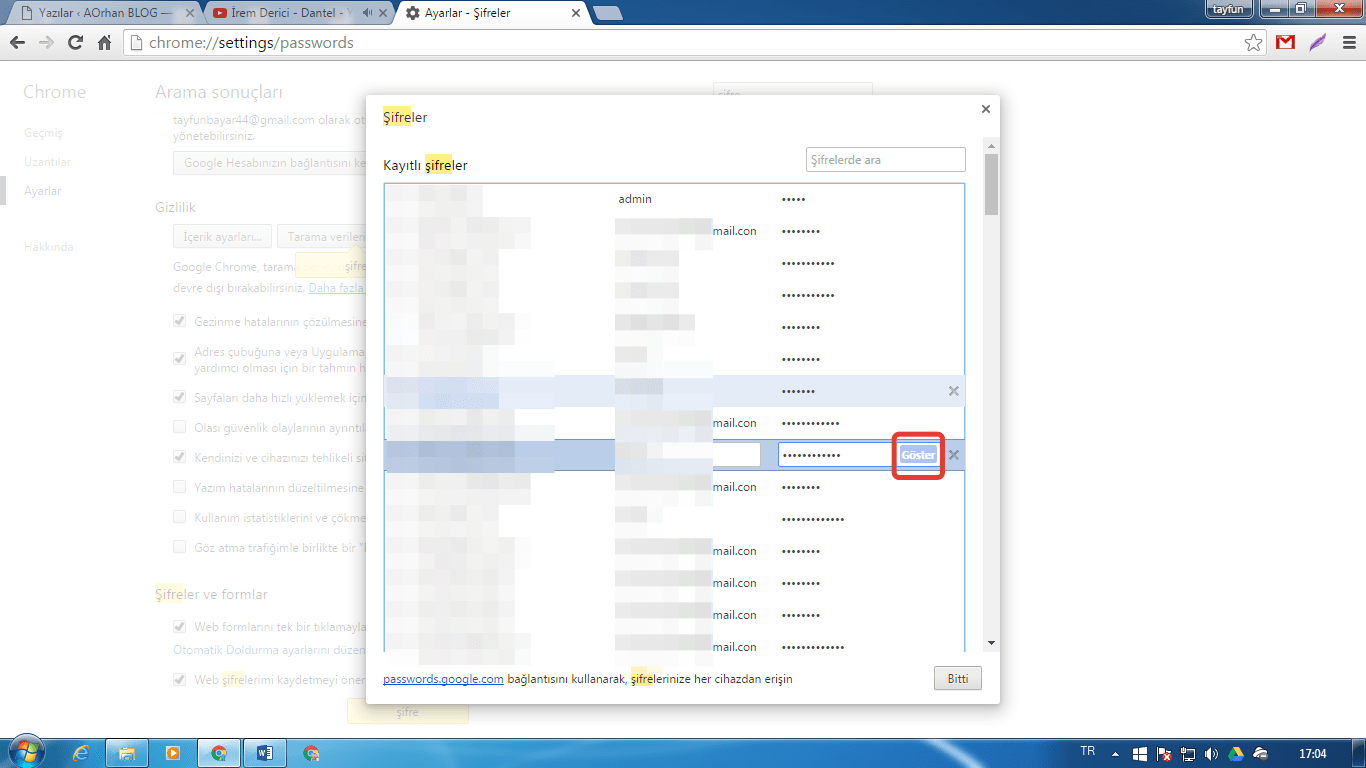Select the row with username 'admin'
Viewport: 1366px width, 768px height.
coord(674,199)
